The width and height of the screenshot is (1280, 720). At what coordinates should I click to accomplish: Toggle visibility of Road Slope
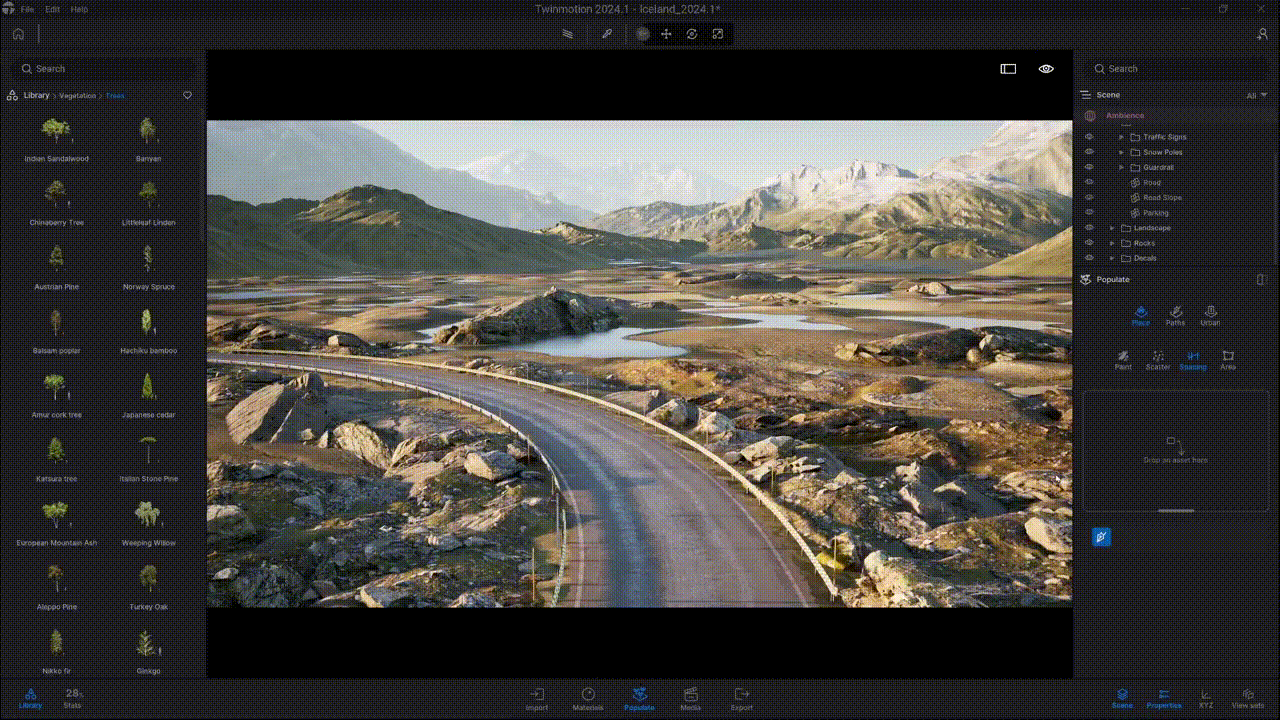point(1089,197)
